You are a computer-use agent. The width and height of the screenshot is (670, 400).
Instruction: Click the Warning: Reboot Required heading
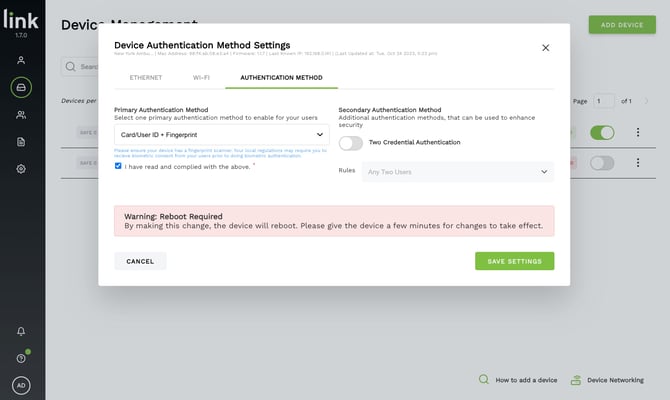(173, 216)
